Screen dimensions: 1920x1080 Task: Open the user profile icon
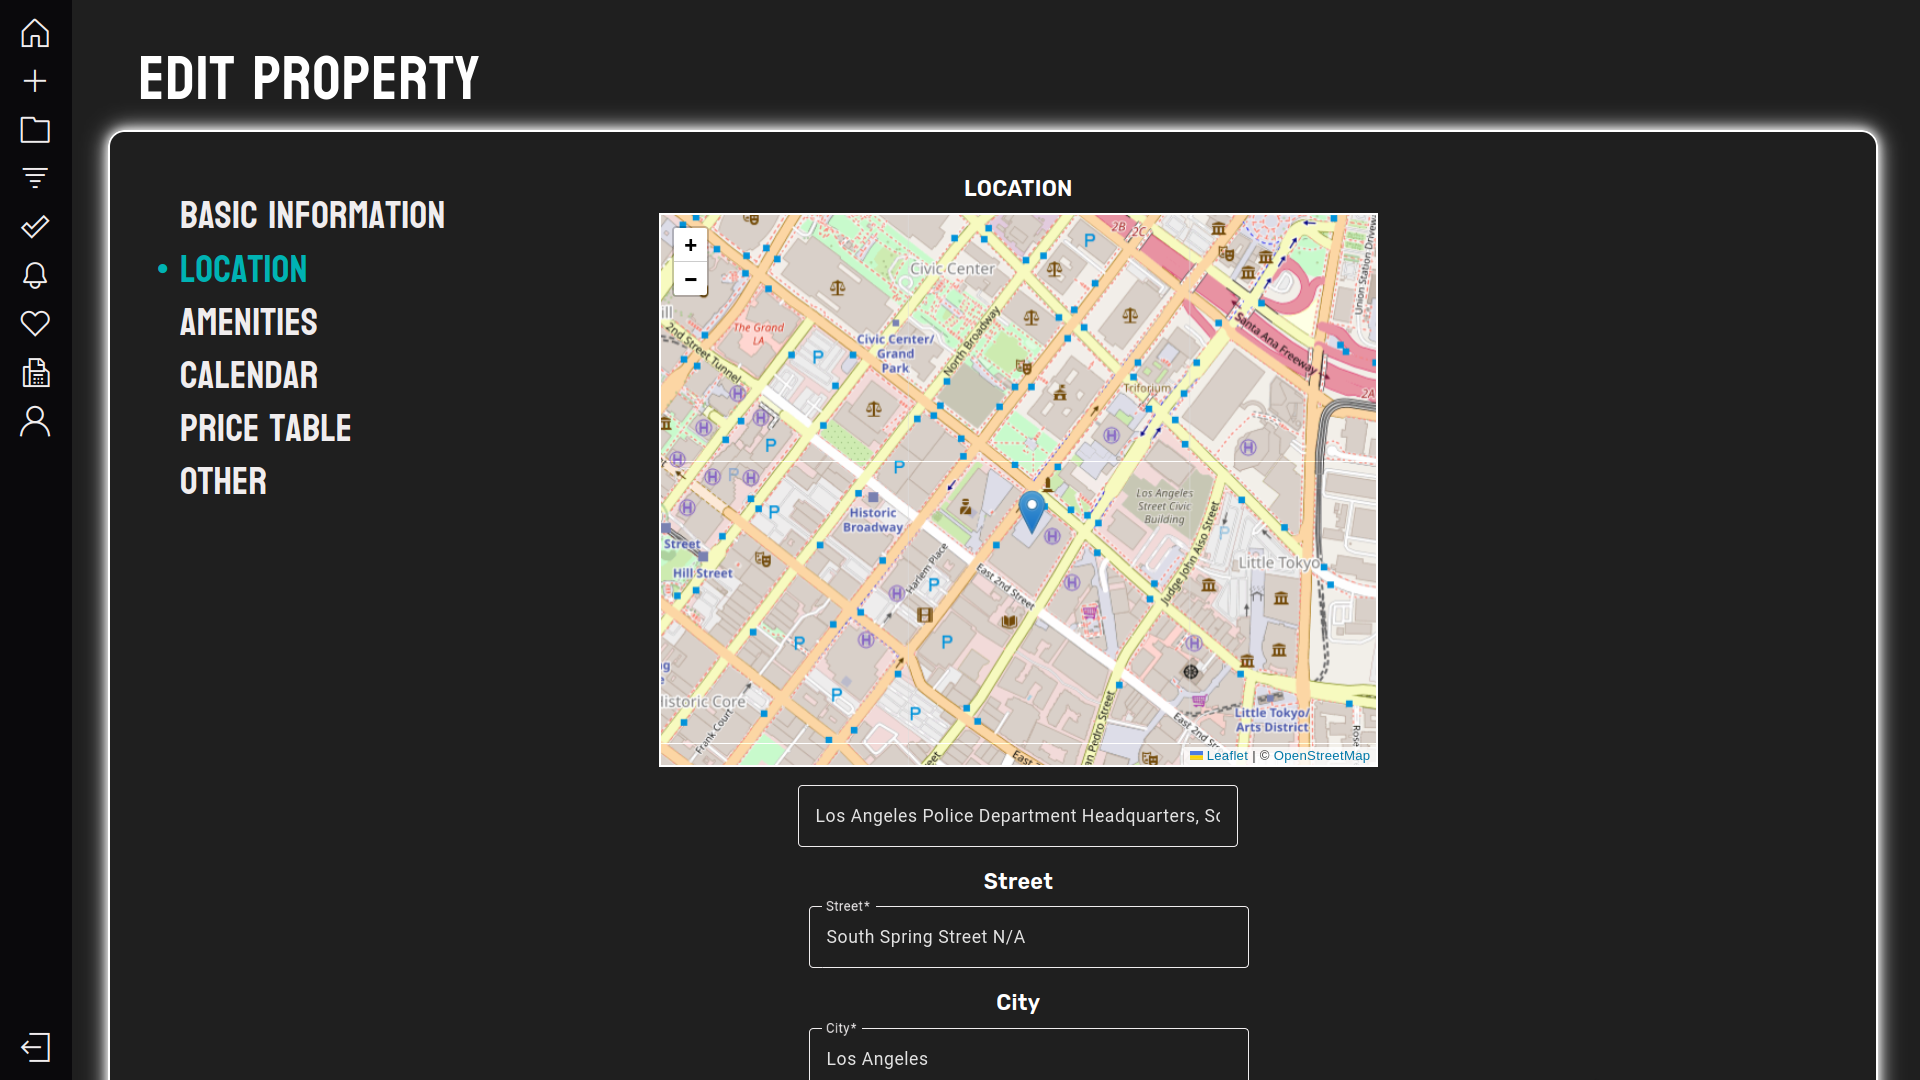coord(35,421)
